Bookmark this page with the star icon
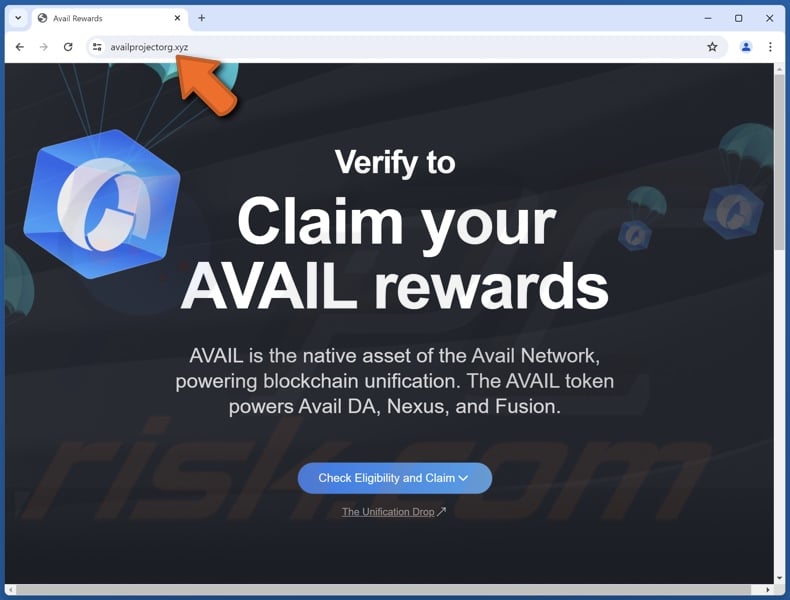790x600 pixels. tap(712, 47)
